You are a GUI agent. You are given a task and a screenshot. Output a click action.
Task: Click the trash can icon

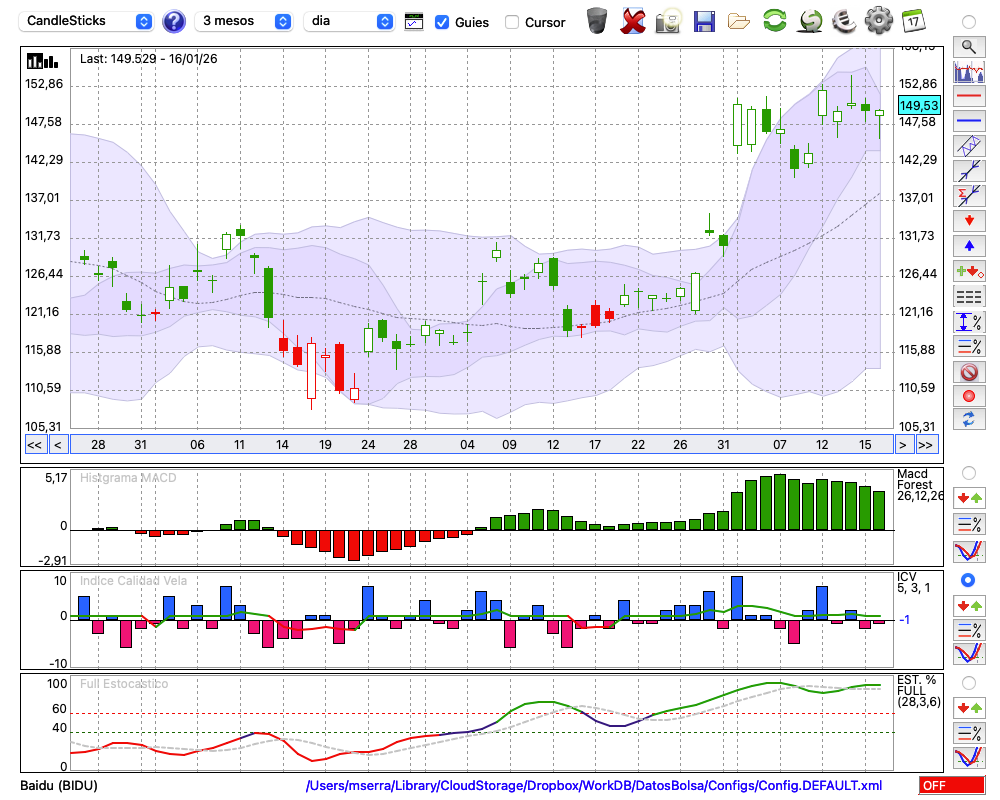(x=597, y=20)
